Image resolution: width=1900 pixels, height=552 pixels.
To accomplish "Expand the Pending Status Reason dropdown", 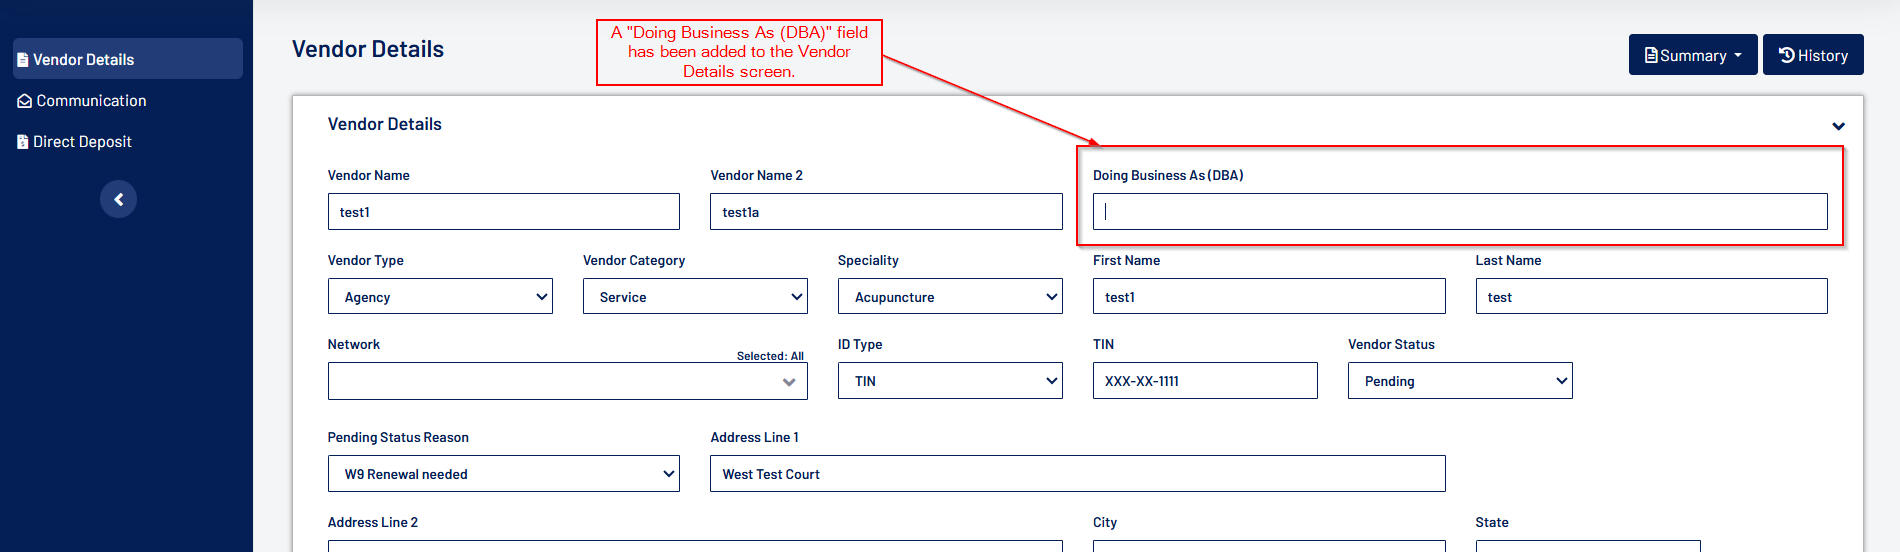I will point(503,474).
